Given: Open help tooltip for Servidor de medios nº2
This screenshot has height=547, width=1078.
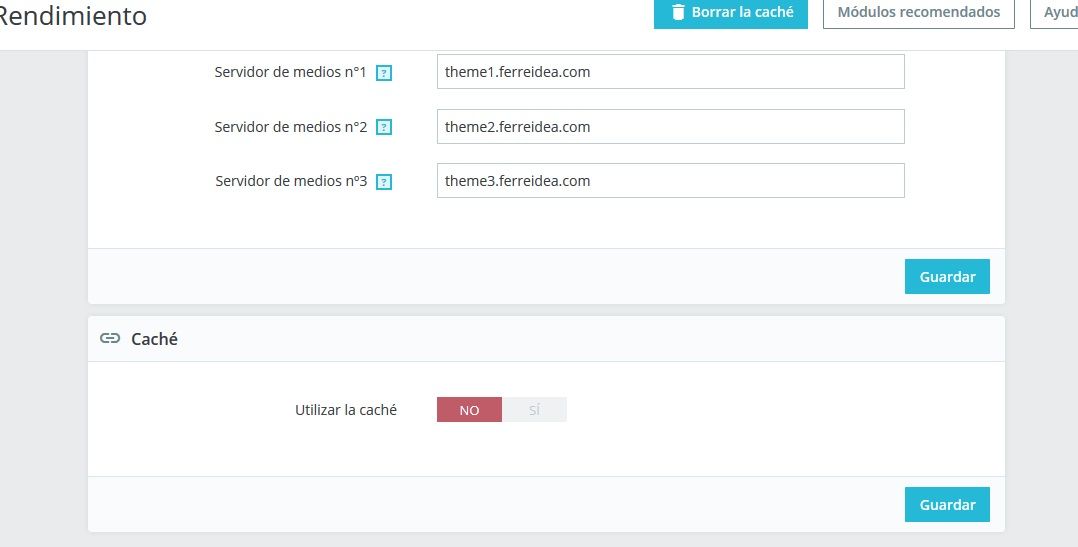Looking at the screenshot, I should 384,127.
